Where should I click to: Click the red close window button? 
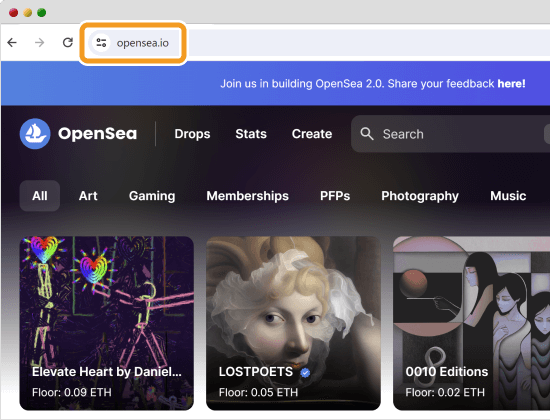(13, 13)
